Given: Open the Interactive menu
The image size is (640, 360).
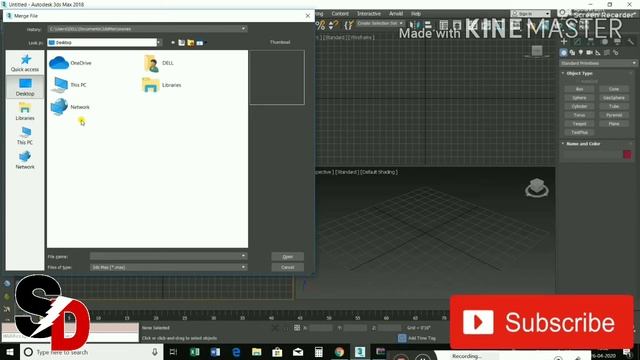Looking at the screenshot, I should (369, 13).
